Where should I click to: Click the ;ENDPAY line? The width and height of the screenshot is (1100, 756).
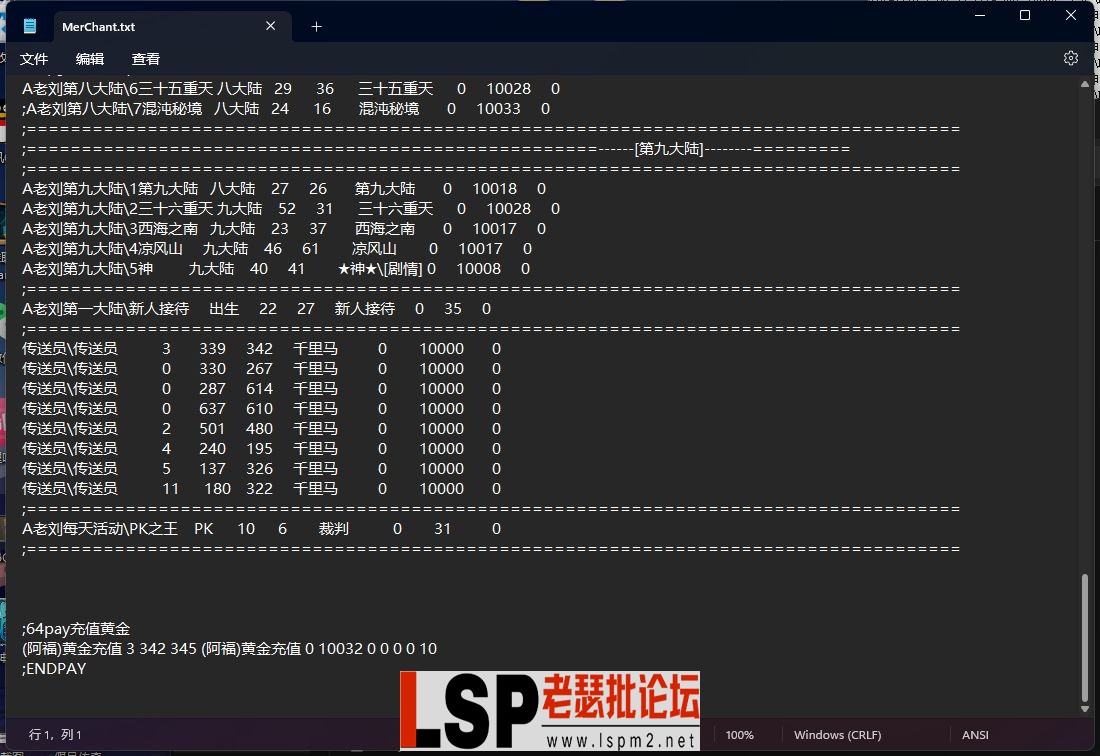54,669
